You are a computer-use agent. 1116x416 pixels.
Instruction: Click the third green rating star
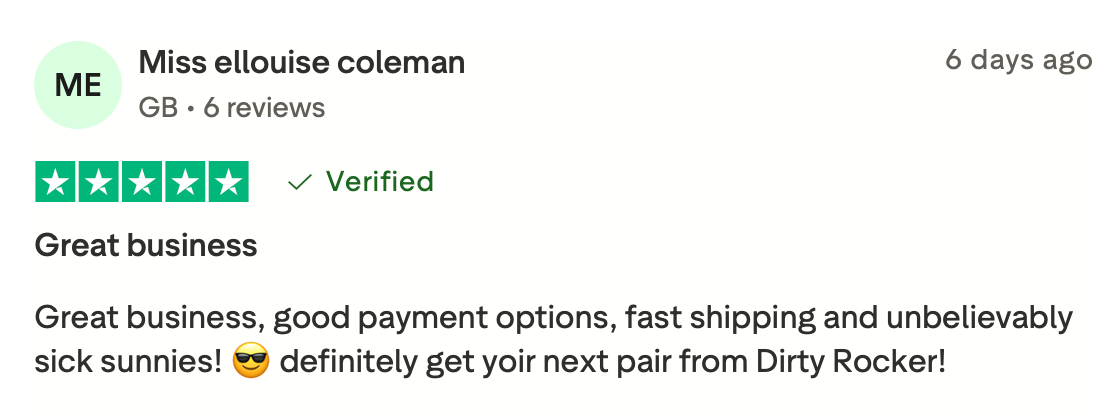[x=142, y=182]
